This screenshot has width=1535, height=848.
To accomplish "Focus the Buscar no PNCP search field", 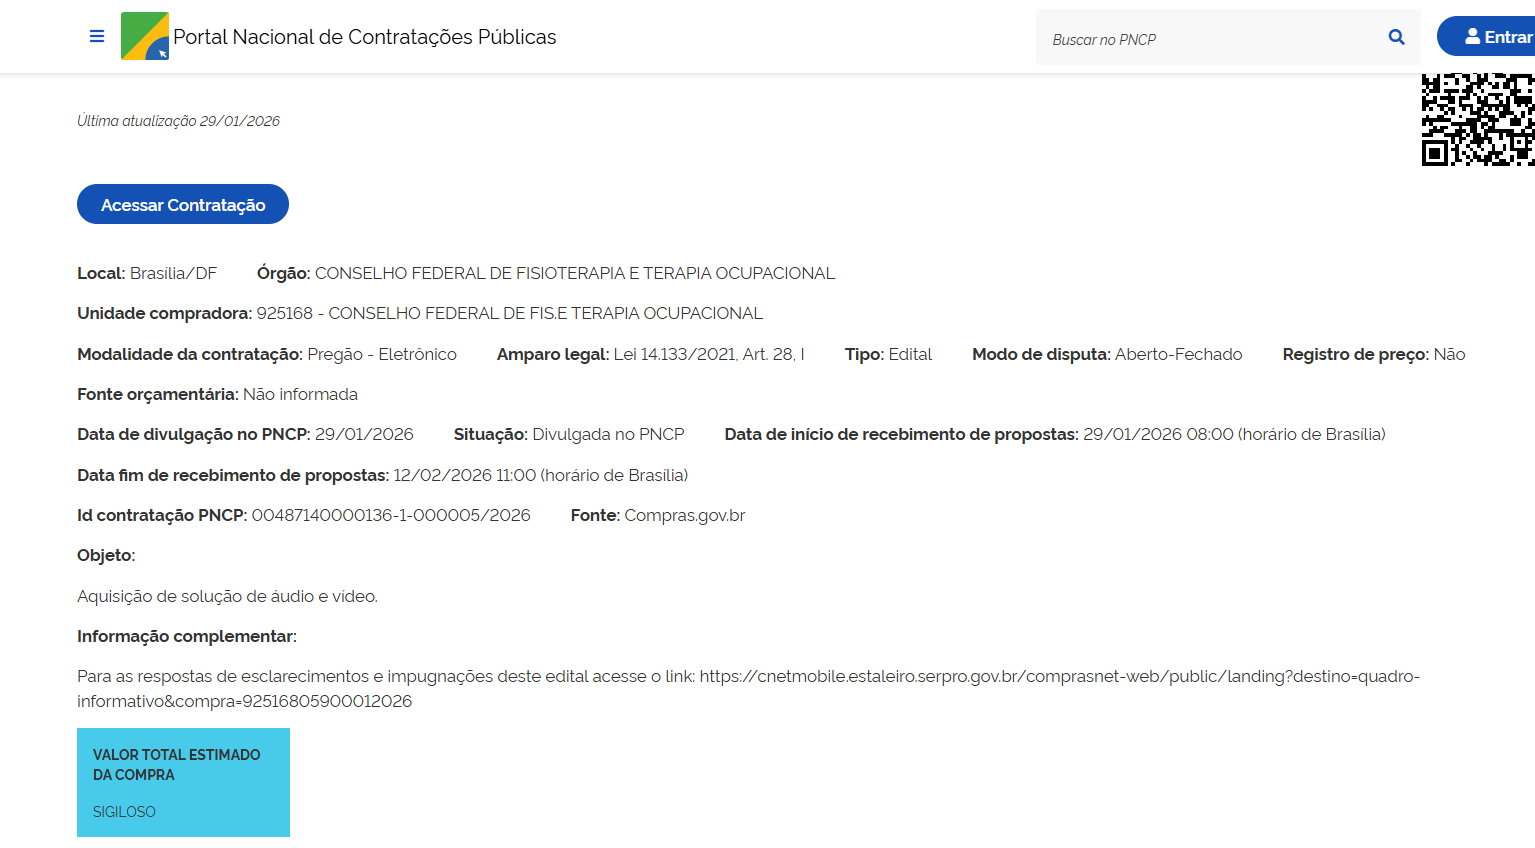I will point(1210,39).
